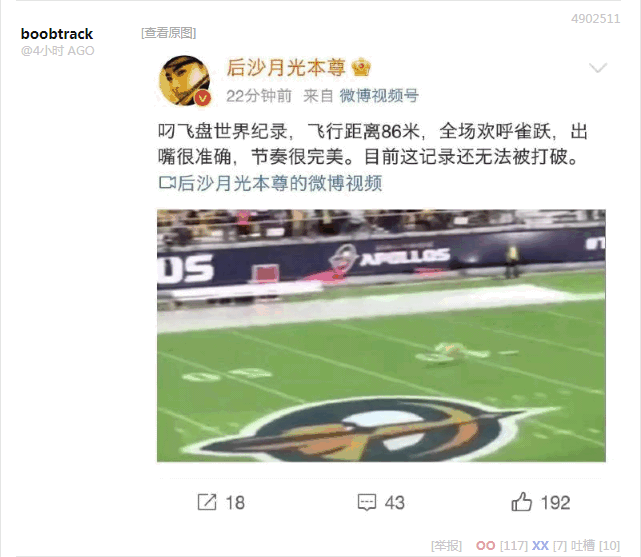This screenshot has height=557, width=641.
Task: Open 后沙月光本尊的微博视频 link
Action: coord(280,183)
